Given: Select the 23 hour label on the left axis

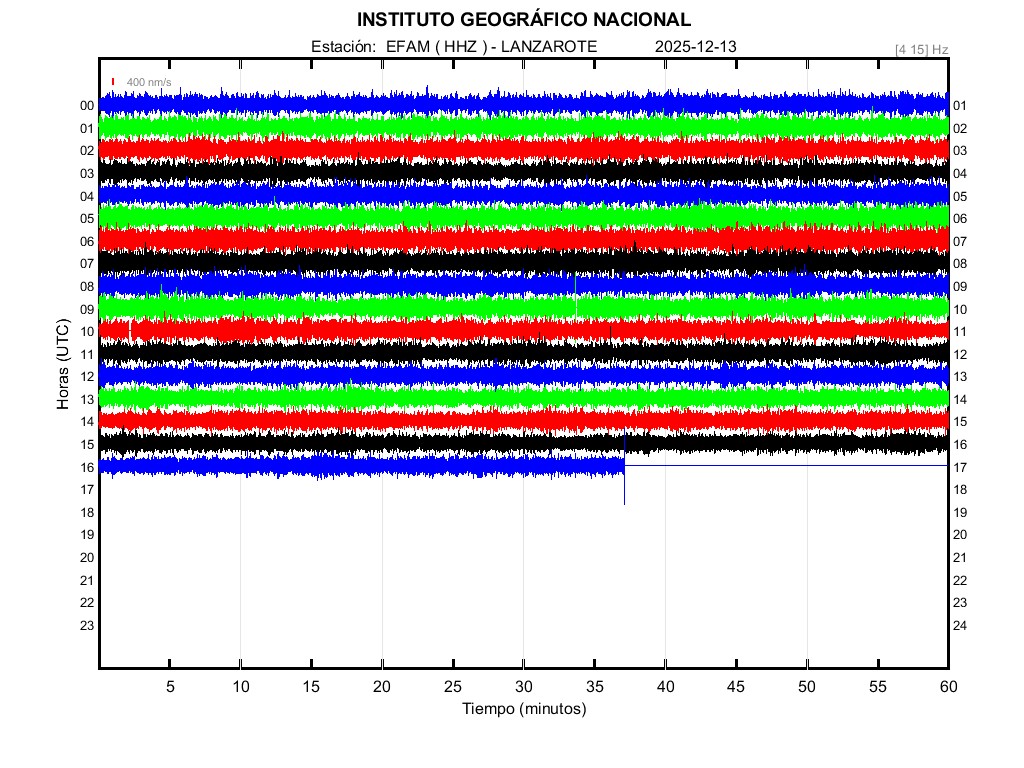Looking at the screenshot, I should [x=87, y=626].
